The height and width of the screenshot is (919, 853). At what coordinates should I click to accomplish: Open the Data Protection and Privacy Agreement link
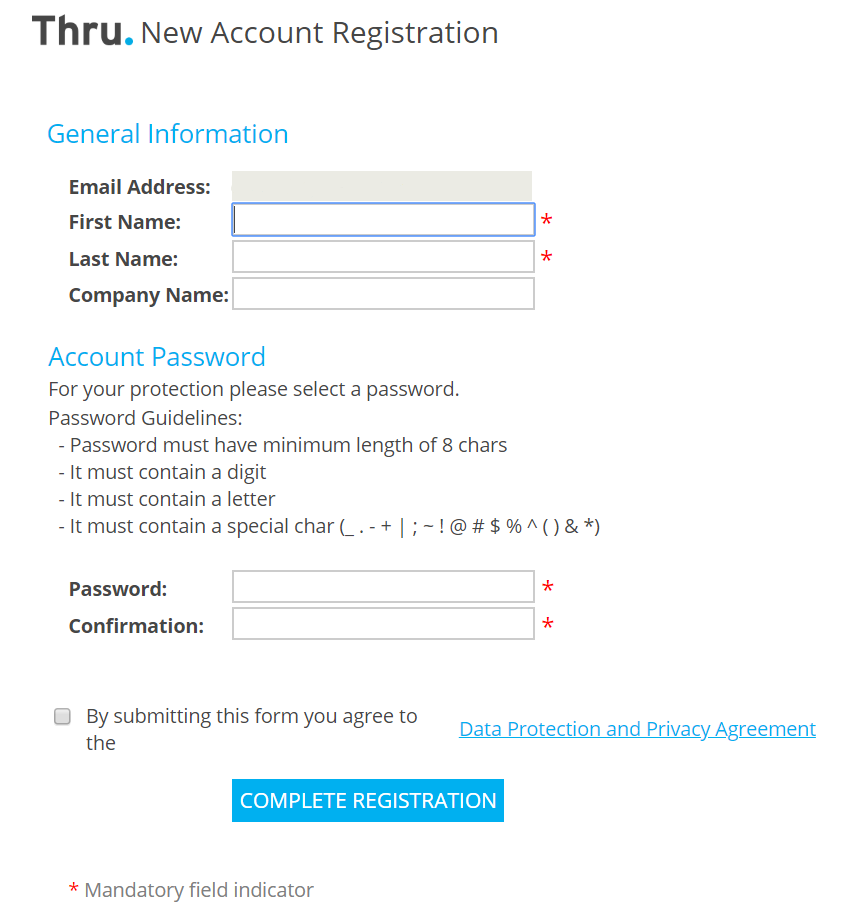pos(637,729)
